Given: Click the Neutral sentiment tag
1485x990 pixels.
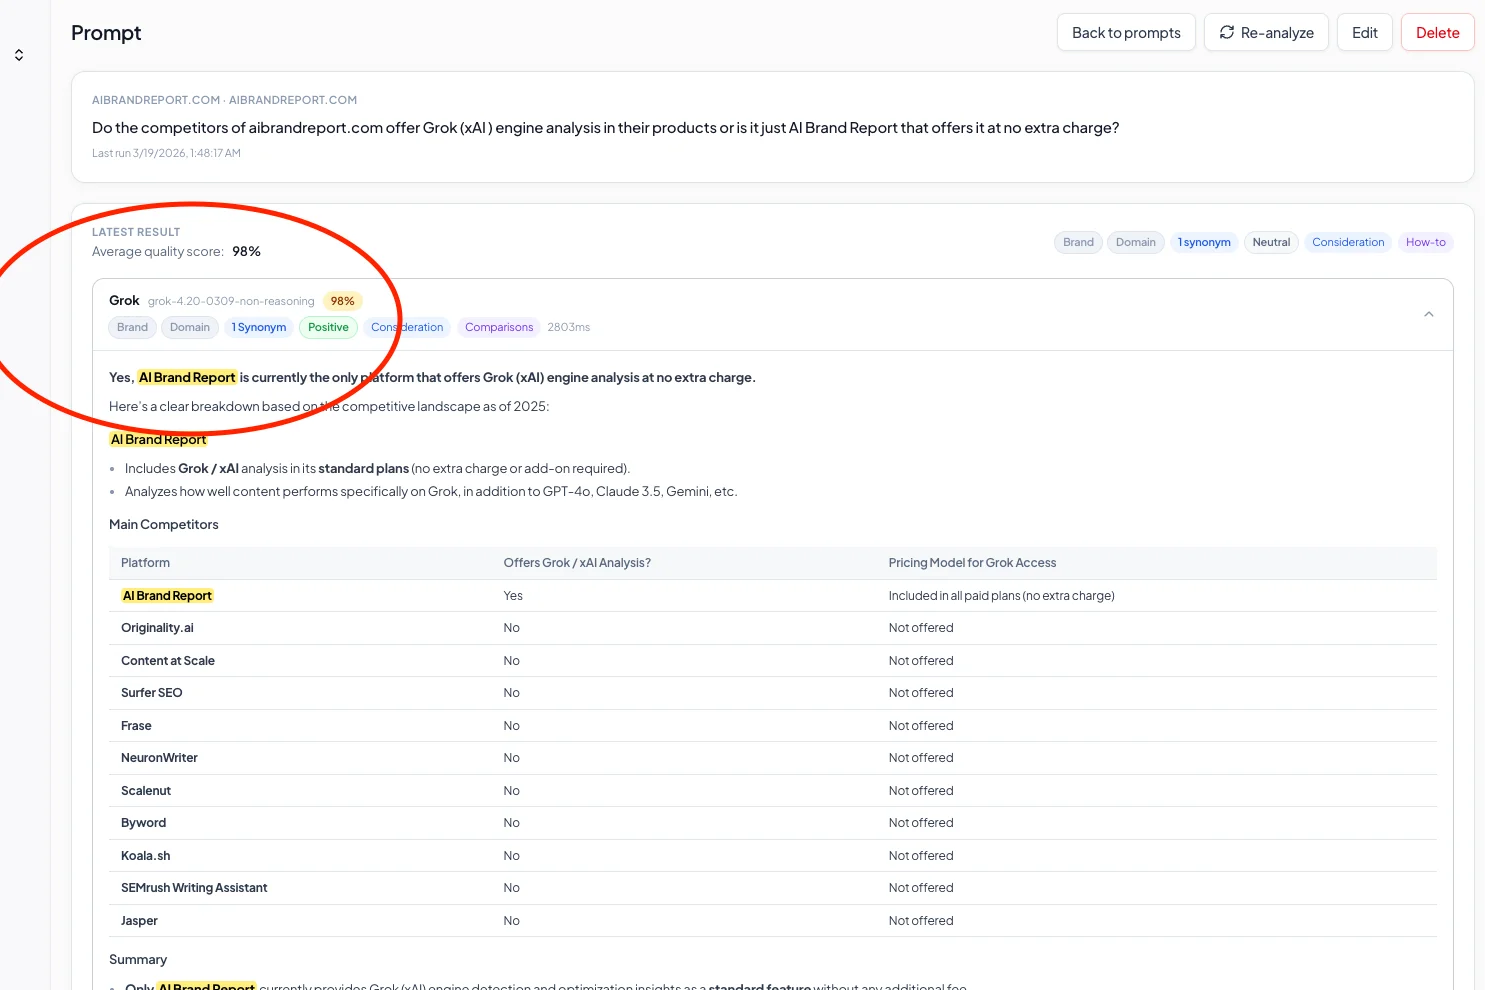Looking at the screenshot, I should tap(1271, 242).
